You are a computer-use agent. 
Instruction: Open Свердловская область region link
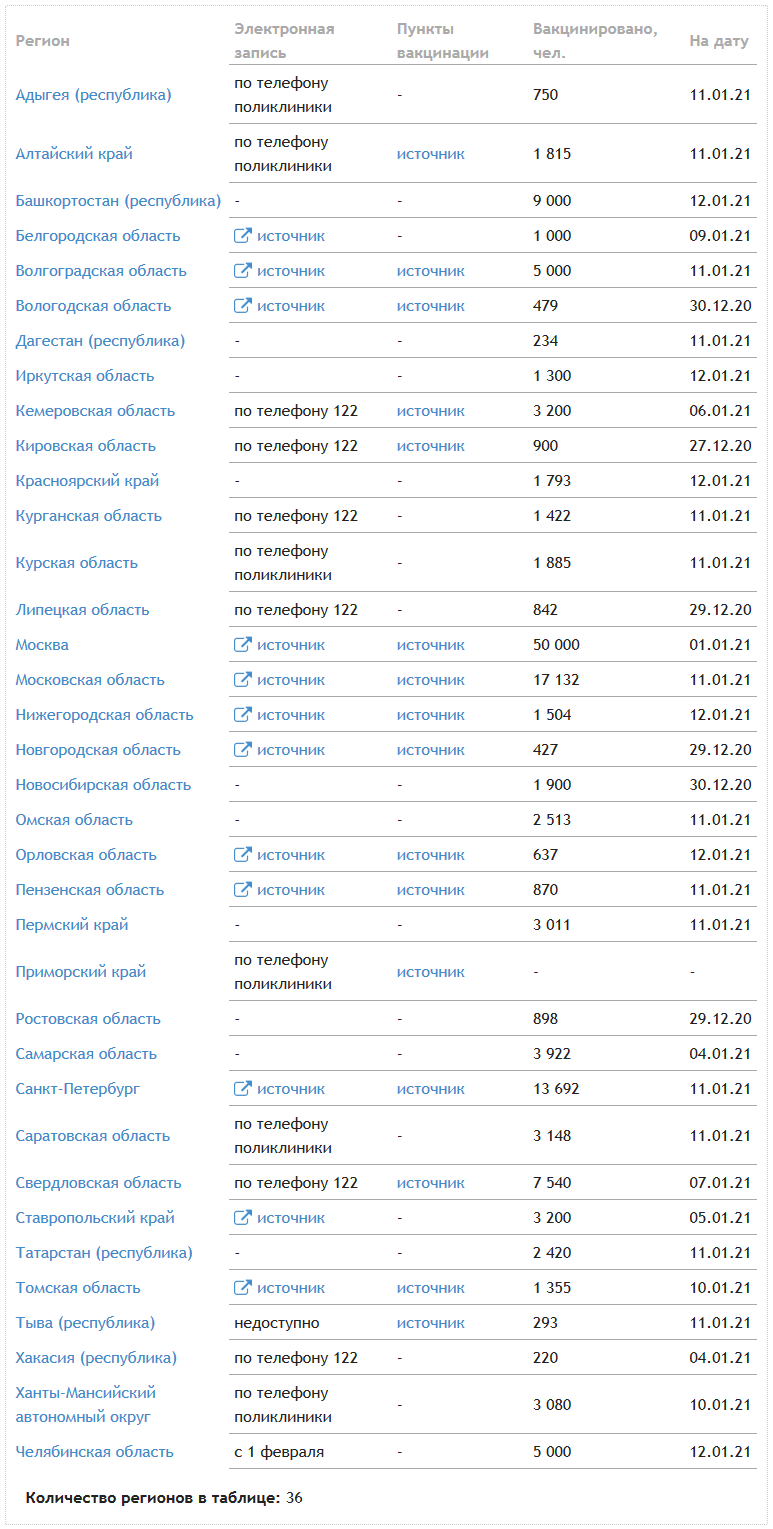[x=99, y=1183]
